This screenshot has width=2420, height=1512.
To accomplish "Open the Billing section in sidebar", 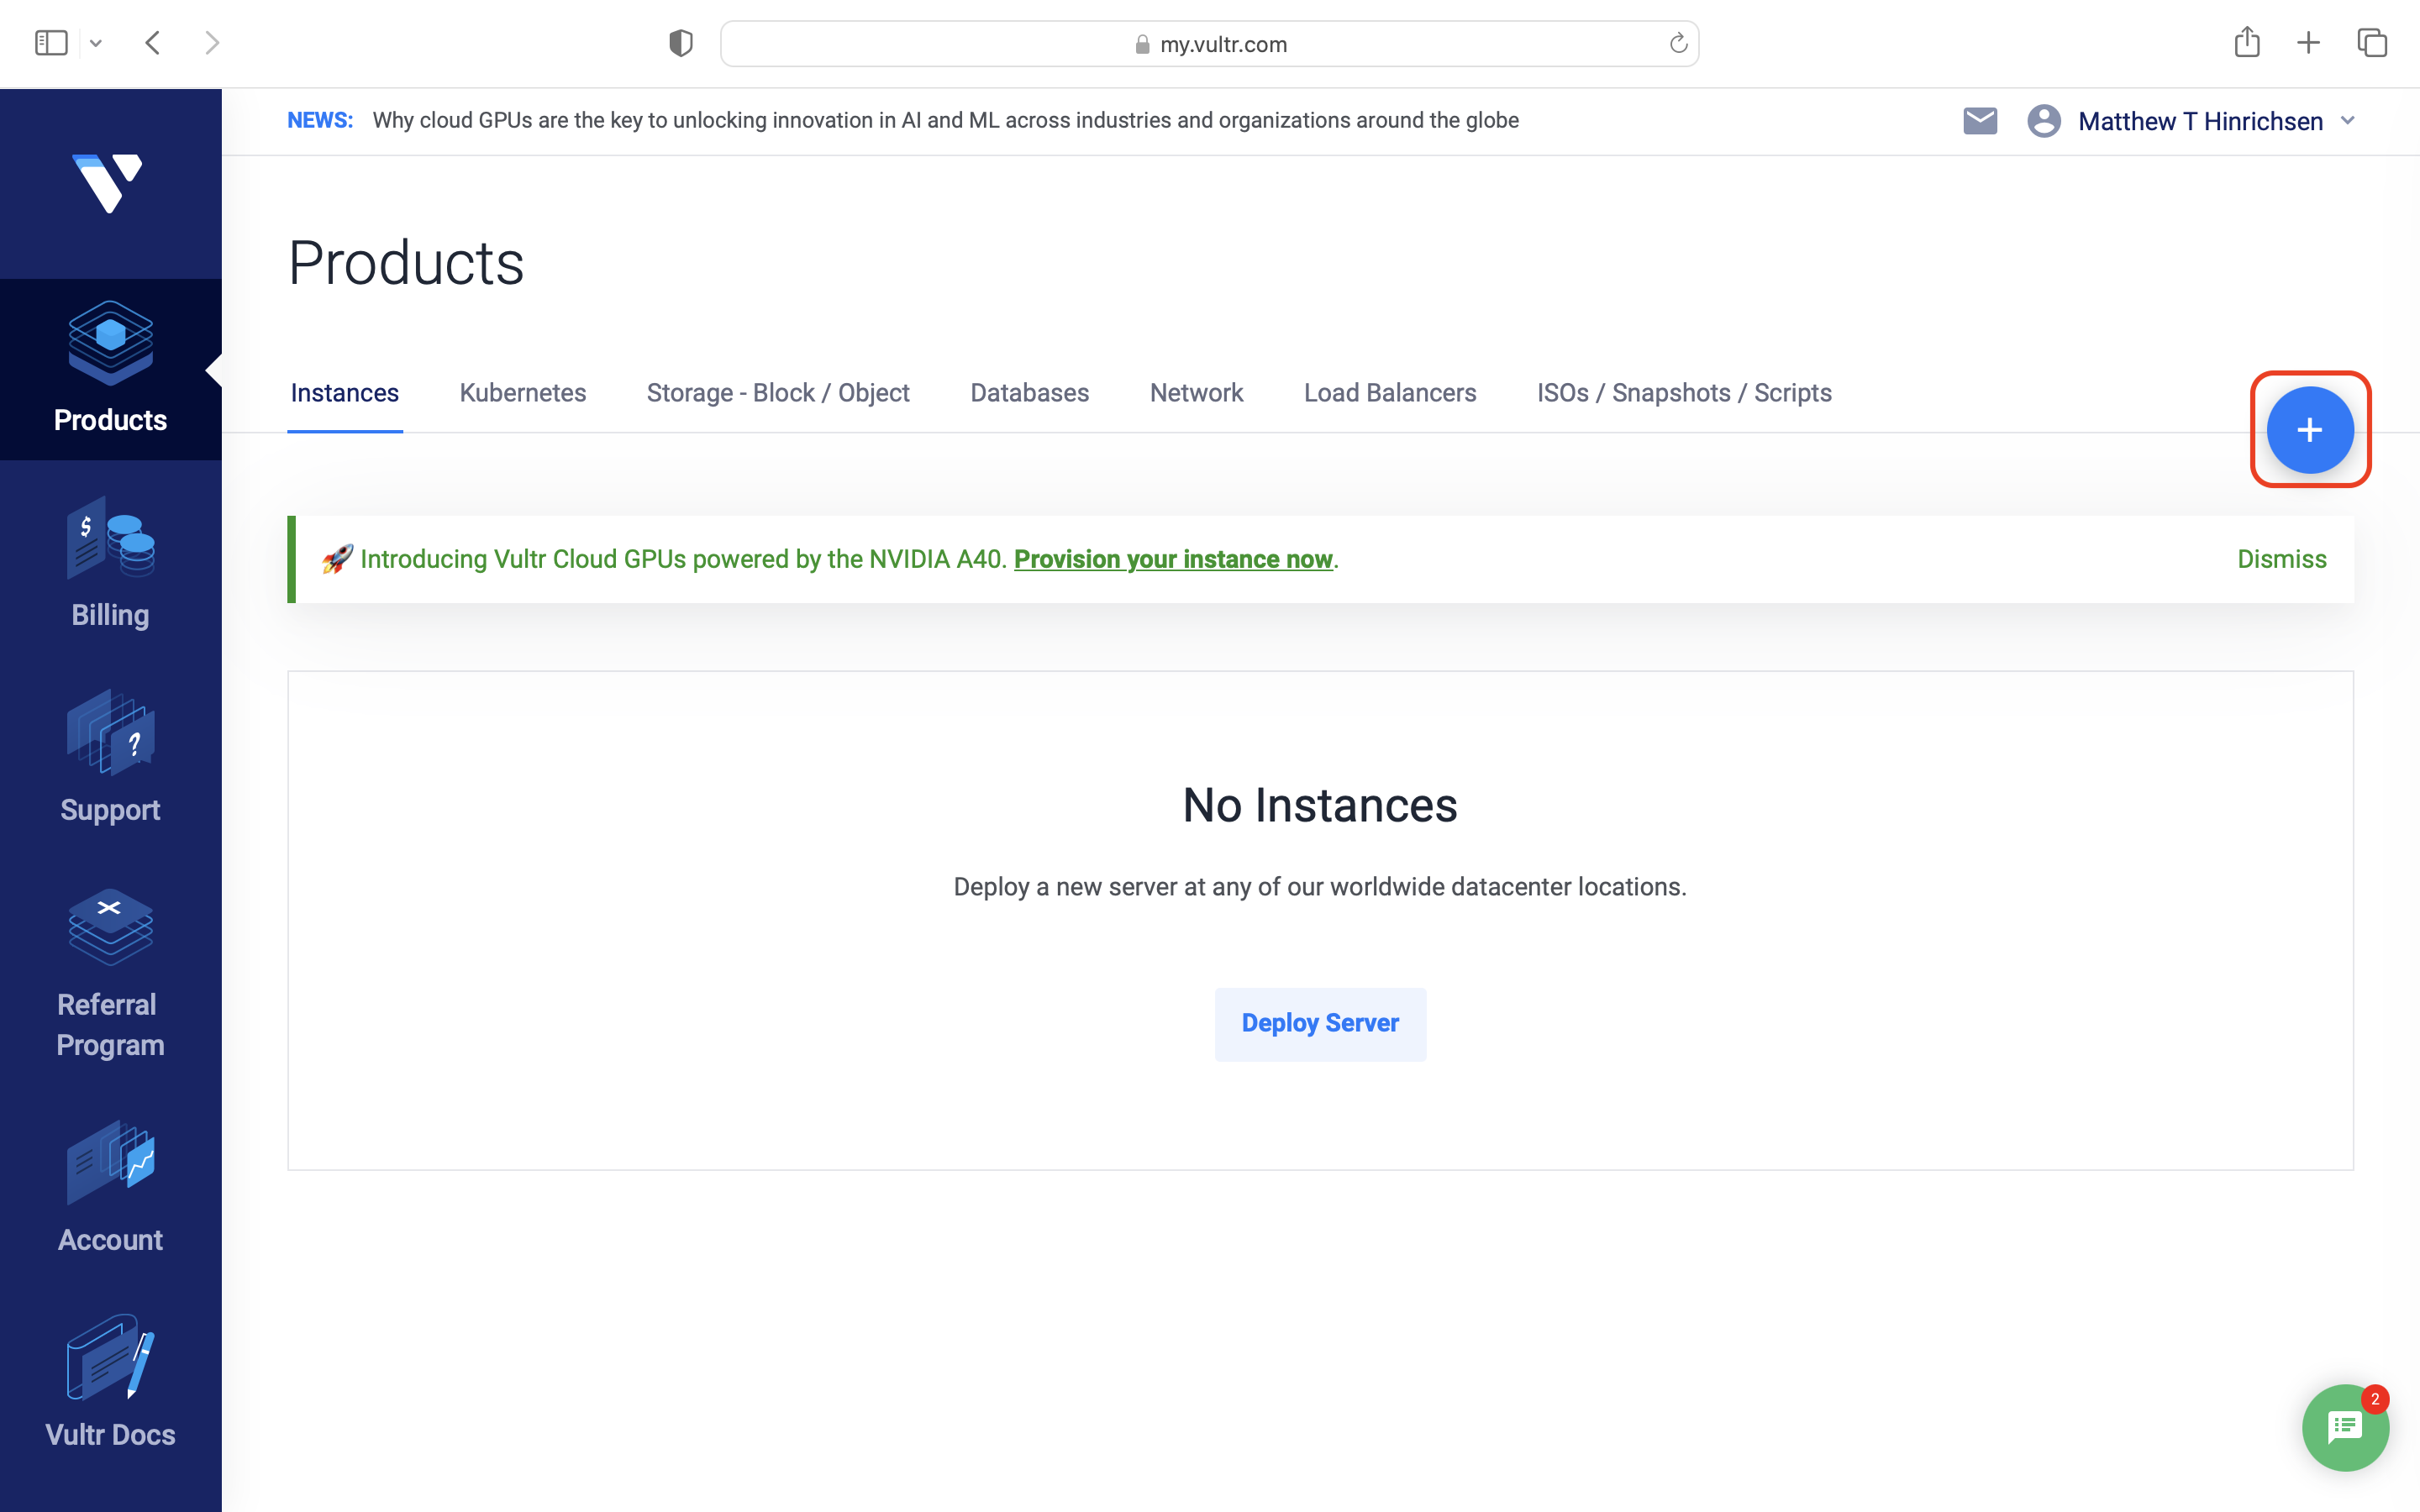I will point(110,565).
